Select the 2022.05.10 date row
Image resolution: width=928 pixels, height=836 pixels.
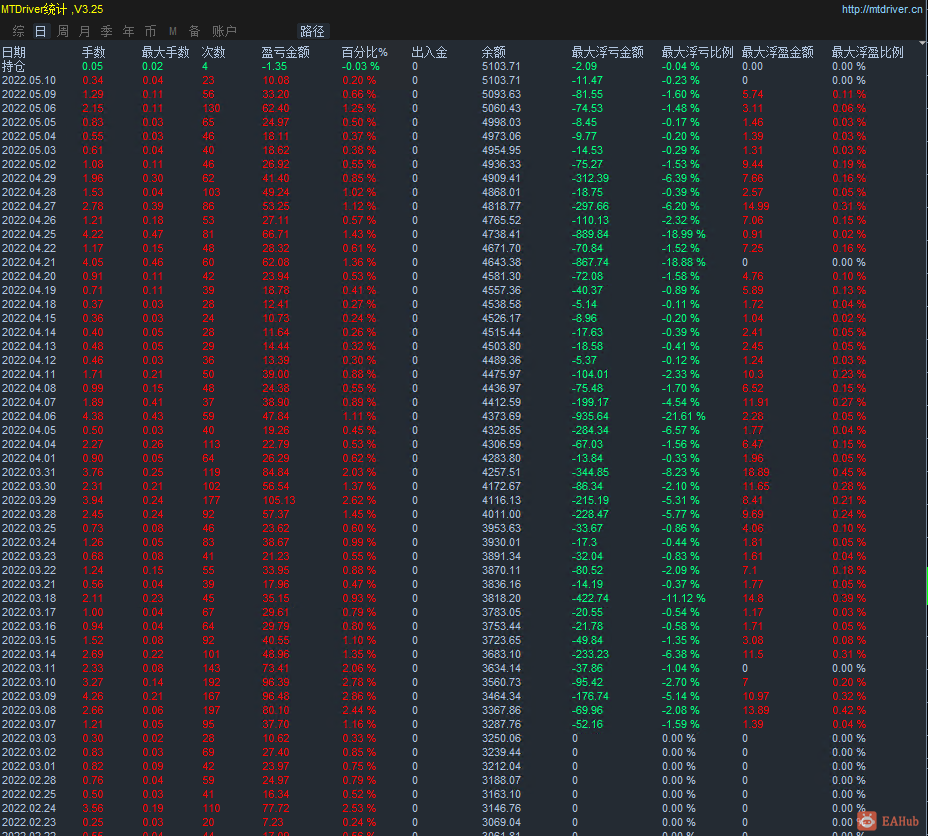(x=29, y=80)
